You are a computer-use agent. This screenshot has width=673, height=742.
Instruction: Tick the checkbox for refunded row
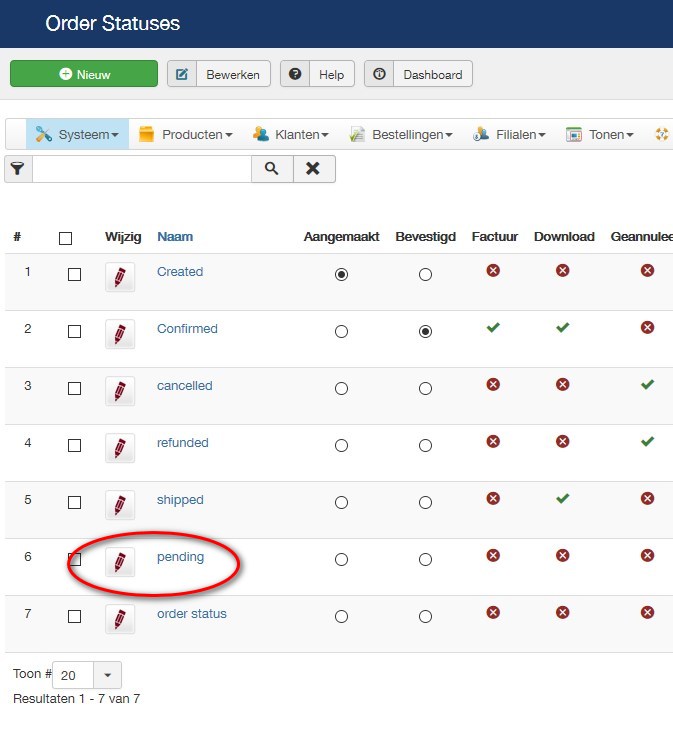[74, 445]
